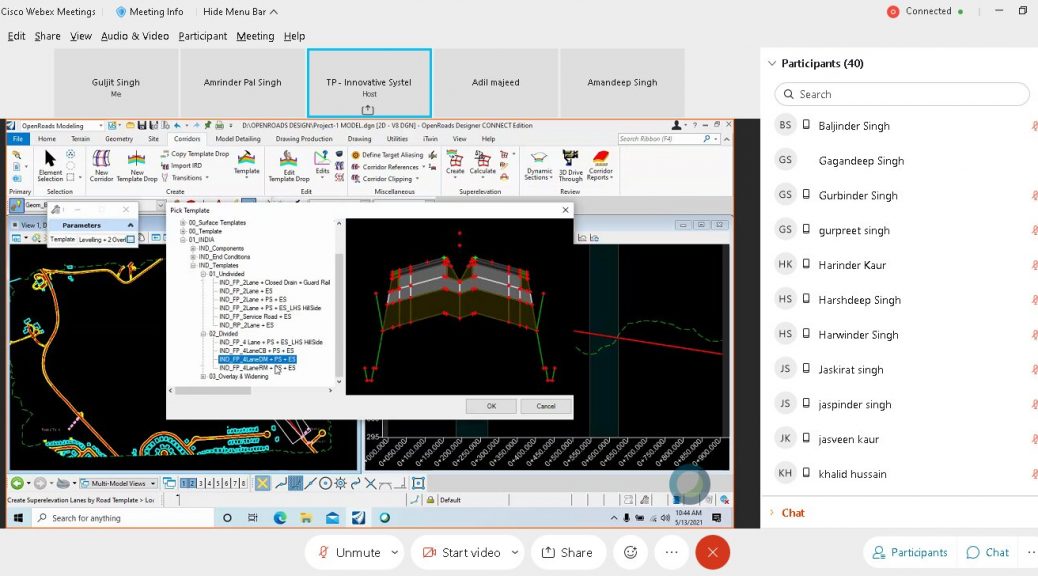The height and width of the screenshot is (576, 1038).
Task: Toggle Unmute microphone in Webex
Action: click(x=349, y=552)
